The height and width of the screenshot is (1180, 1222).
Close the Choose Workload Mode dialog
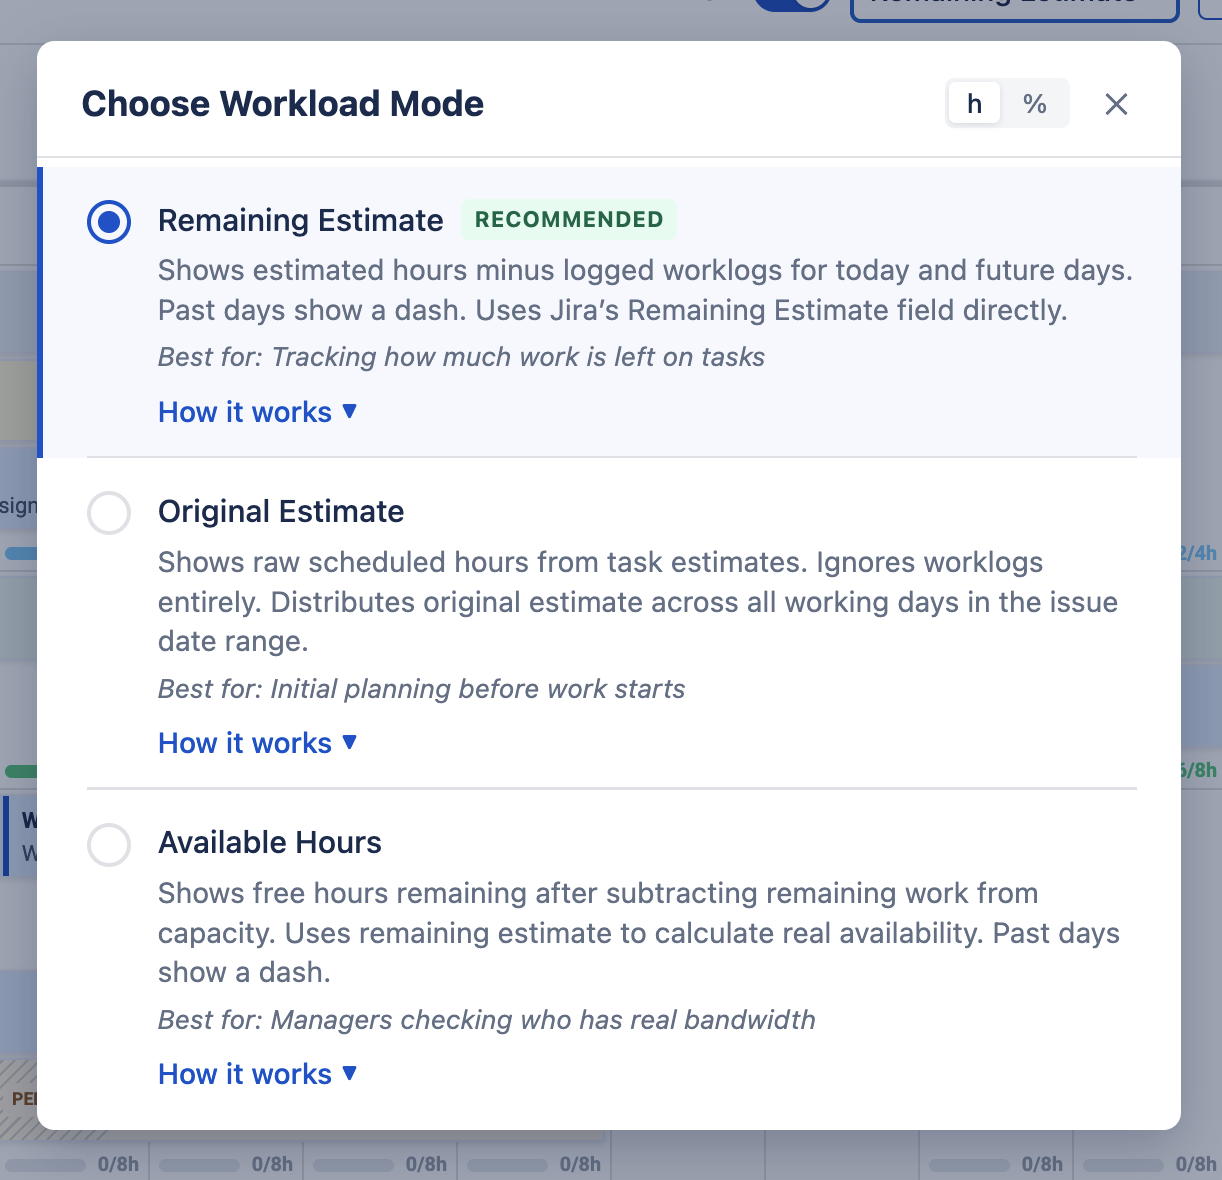pyautogui.click(x=1116, y=104)
